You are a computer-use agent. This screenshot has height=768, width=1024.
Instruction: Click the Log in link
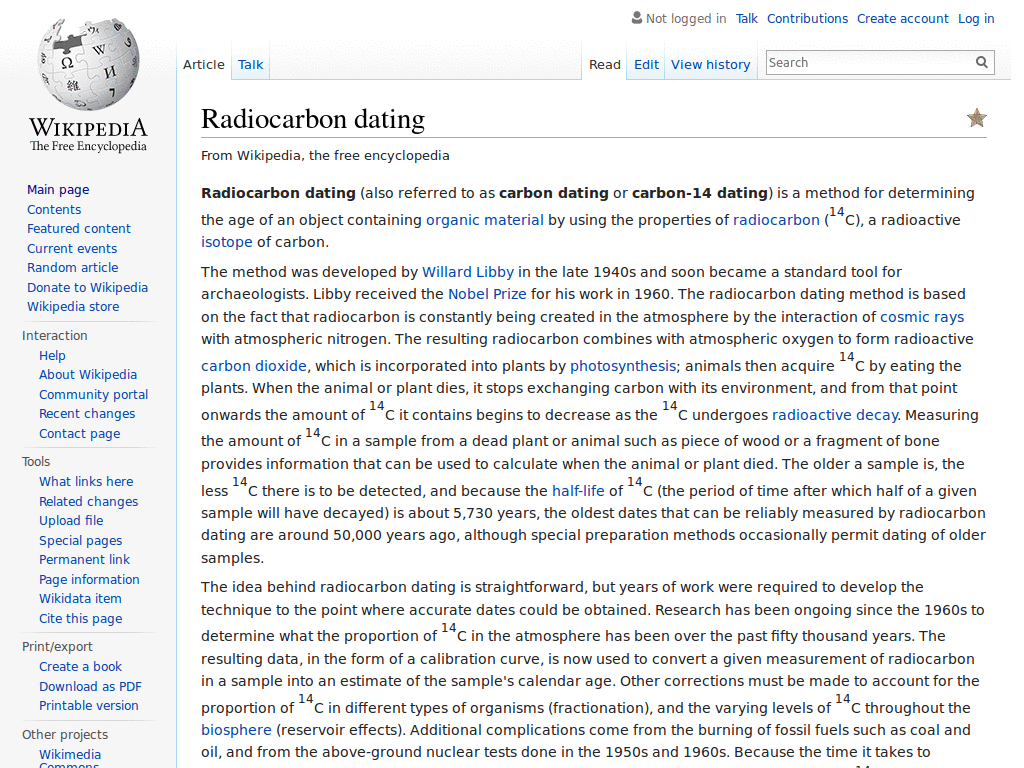(976, 18)
